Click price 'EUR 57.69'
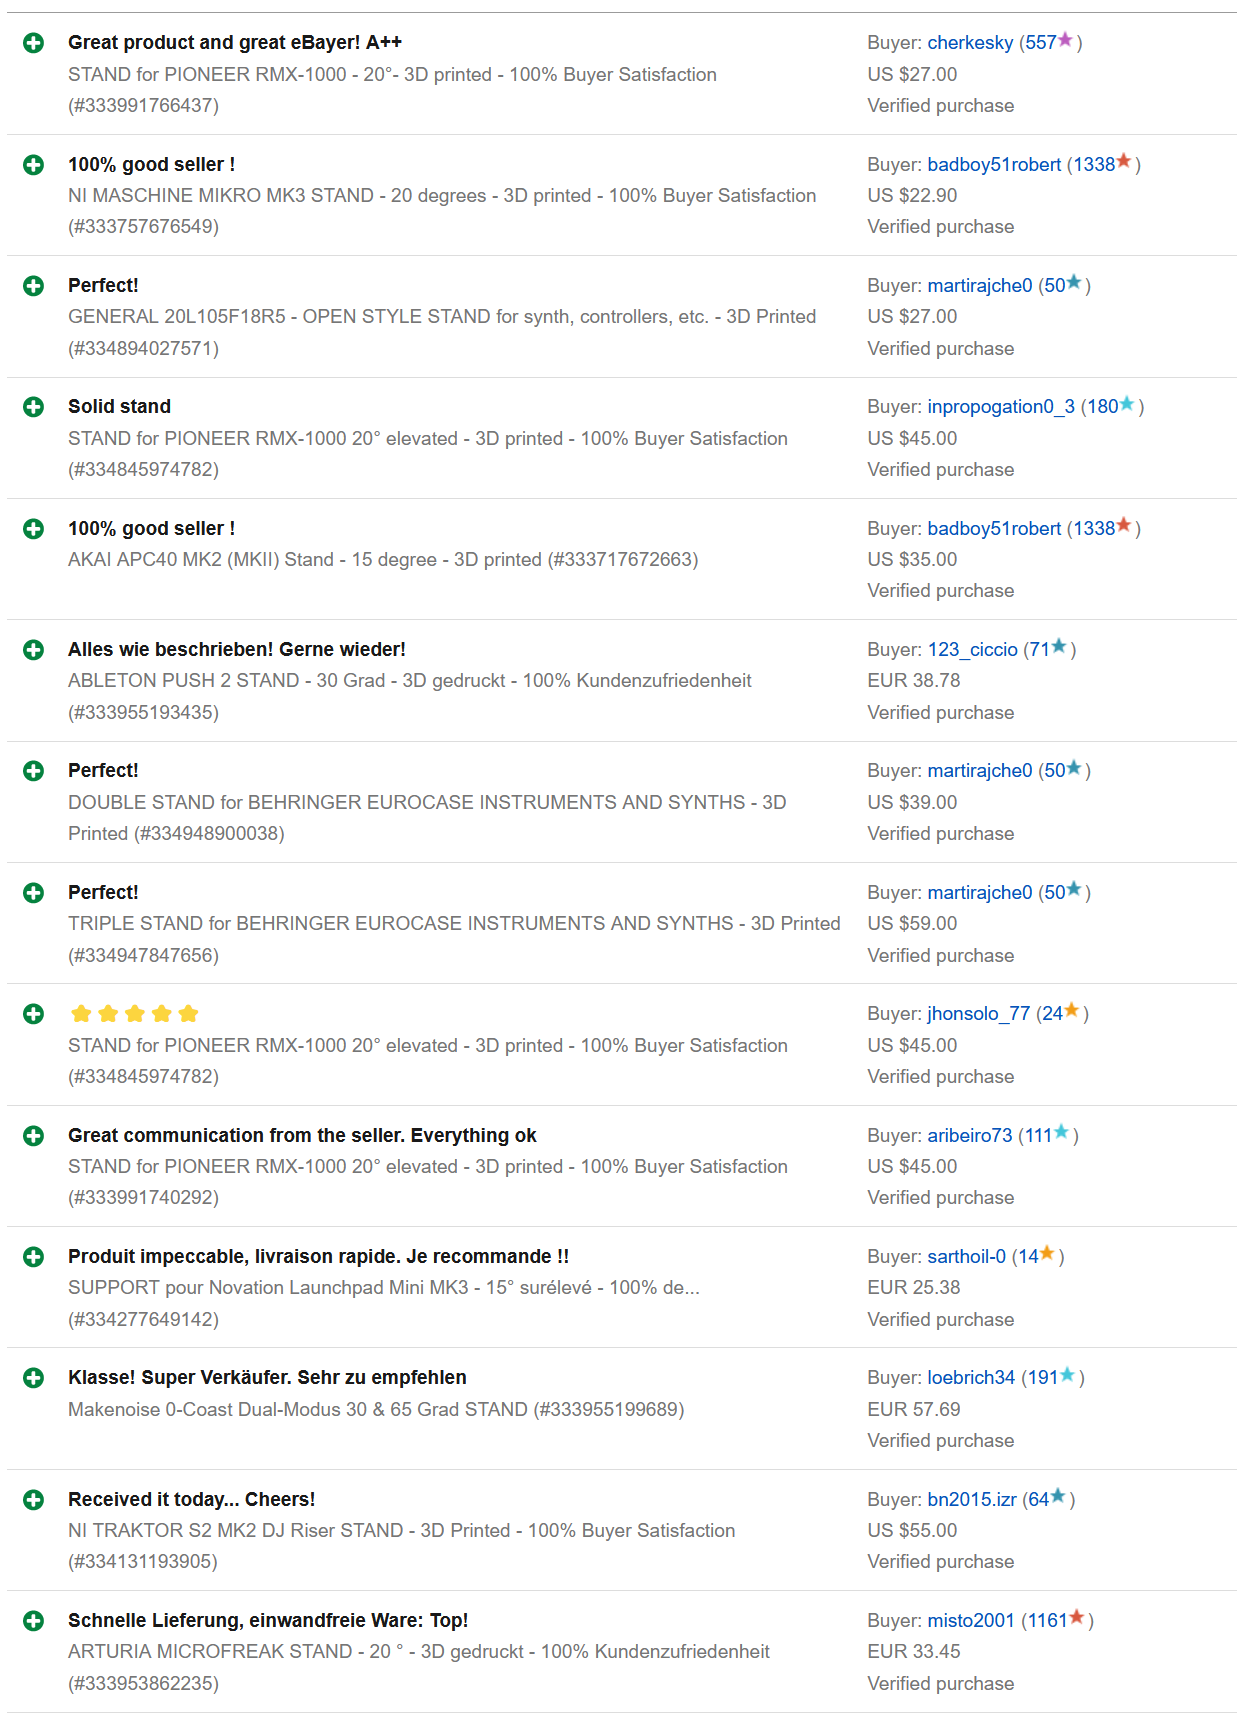This screenshot has height=1726, width=1237. (914, 1410)
